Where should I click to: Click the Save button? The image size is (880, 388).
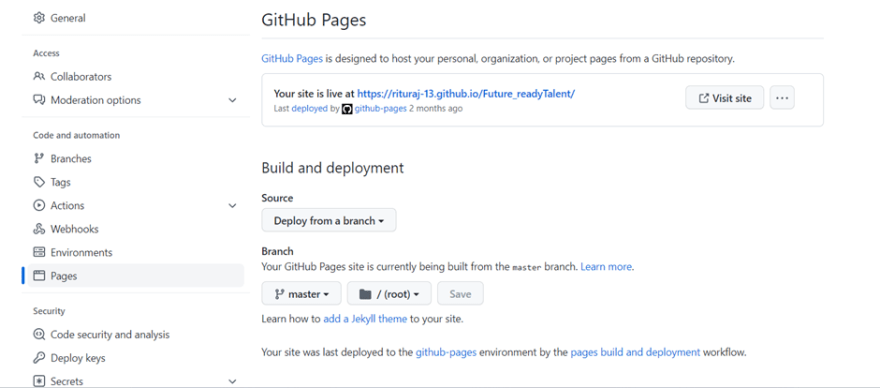coord(460,294)
